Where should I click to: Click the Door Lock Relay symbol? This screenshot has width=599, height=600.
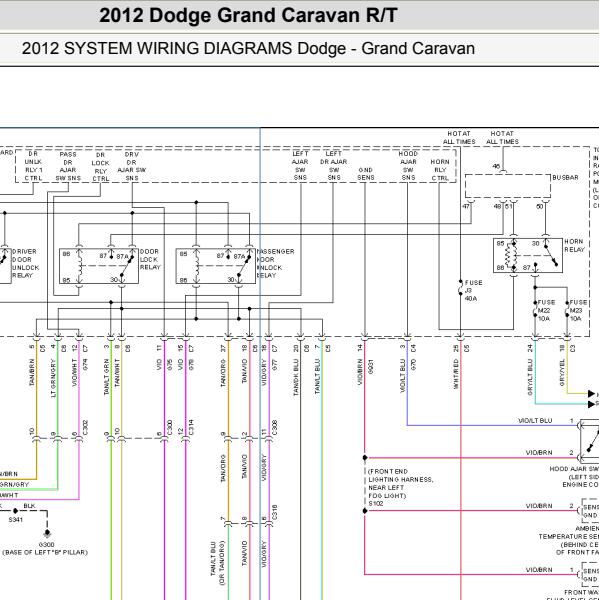tap(99, 266)
